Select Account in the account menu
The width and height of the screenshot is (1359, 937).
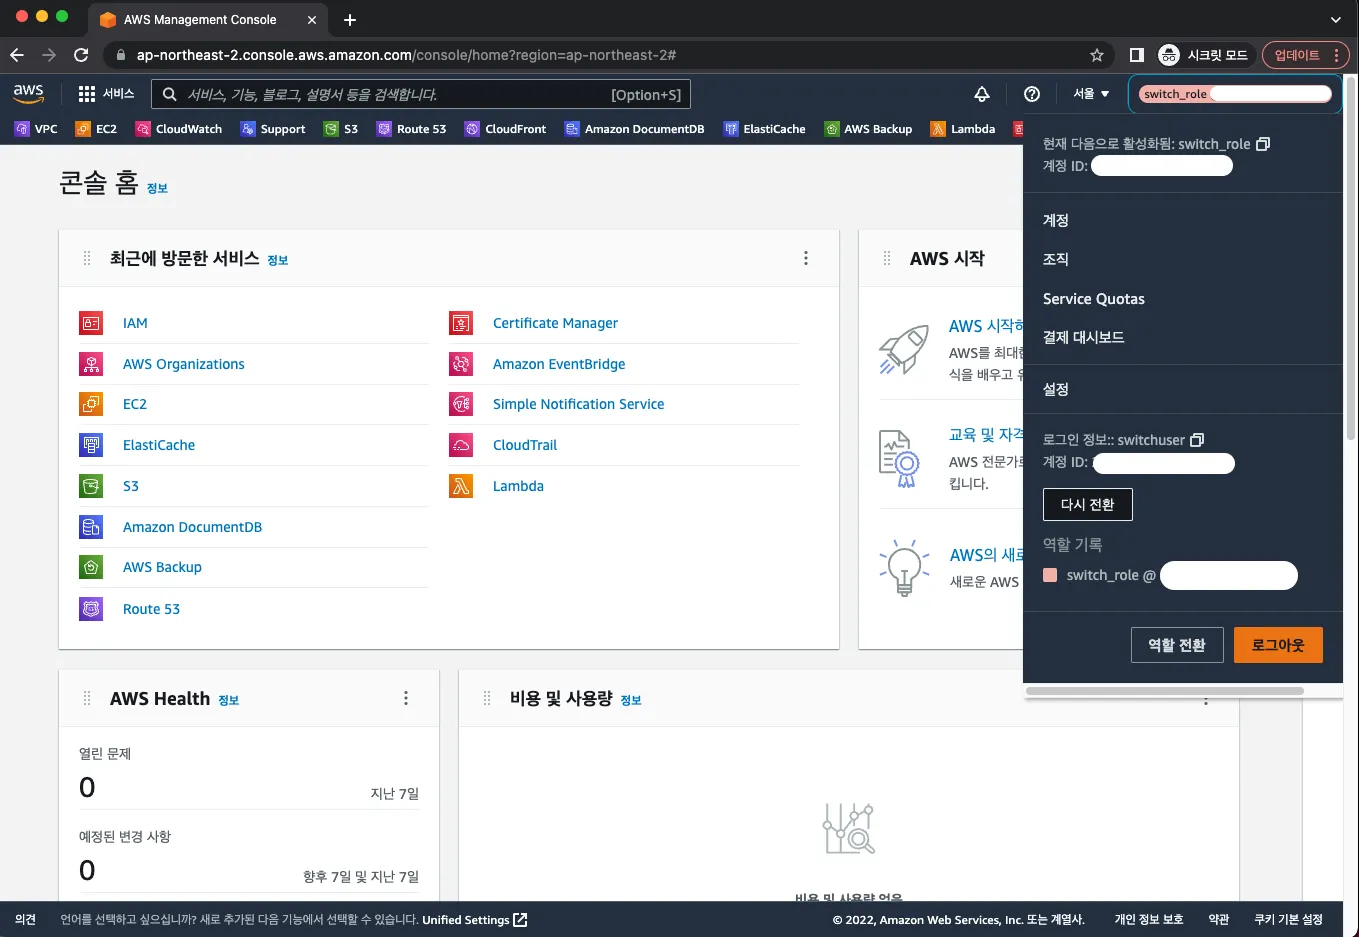(1056, 220)
